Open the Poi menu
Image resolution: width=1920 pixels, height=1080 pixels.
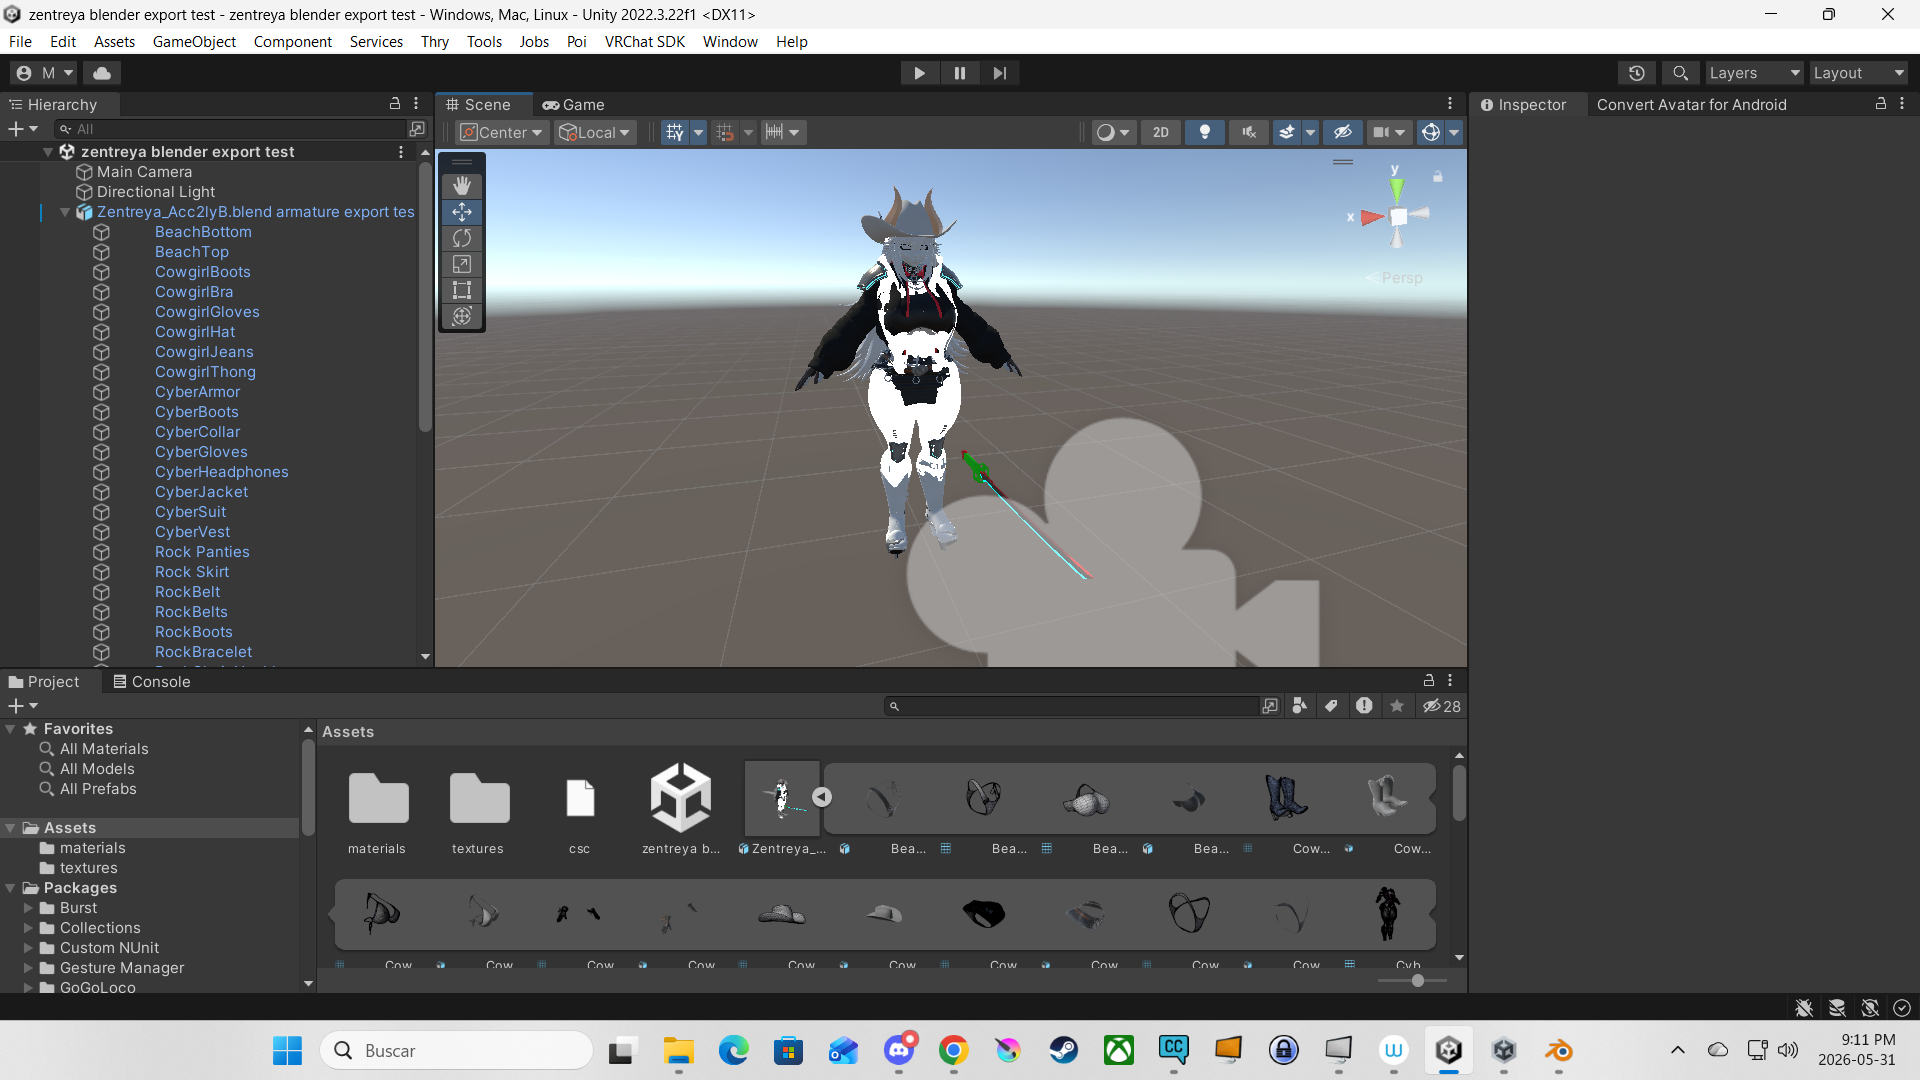coord(576,41)
